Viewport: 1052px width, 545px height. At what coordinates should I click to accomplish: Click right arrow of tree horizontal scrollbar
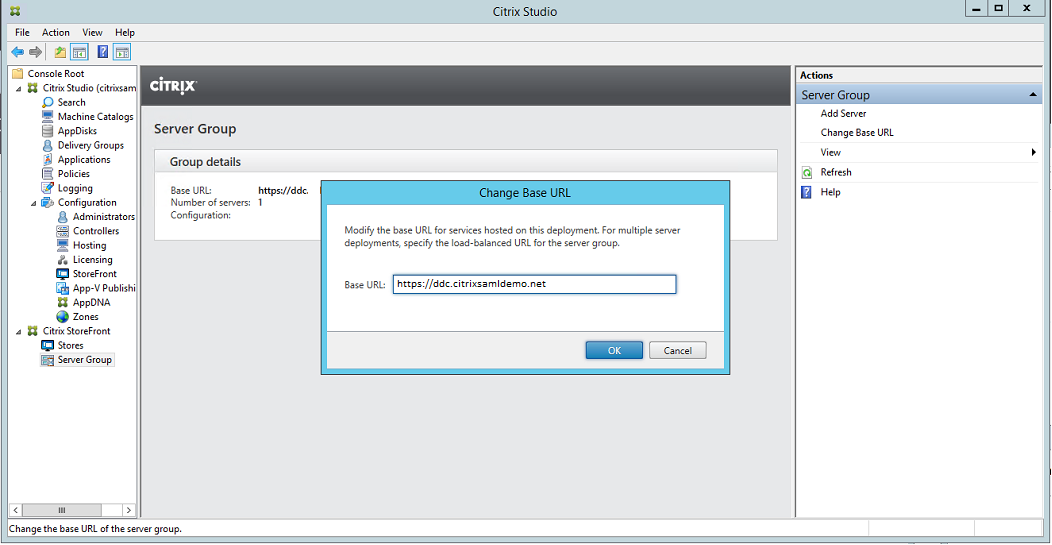click(x=128, y=509)
